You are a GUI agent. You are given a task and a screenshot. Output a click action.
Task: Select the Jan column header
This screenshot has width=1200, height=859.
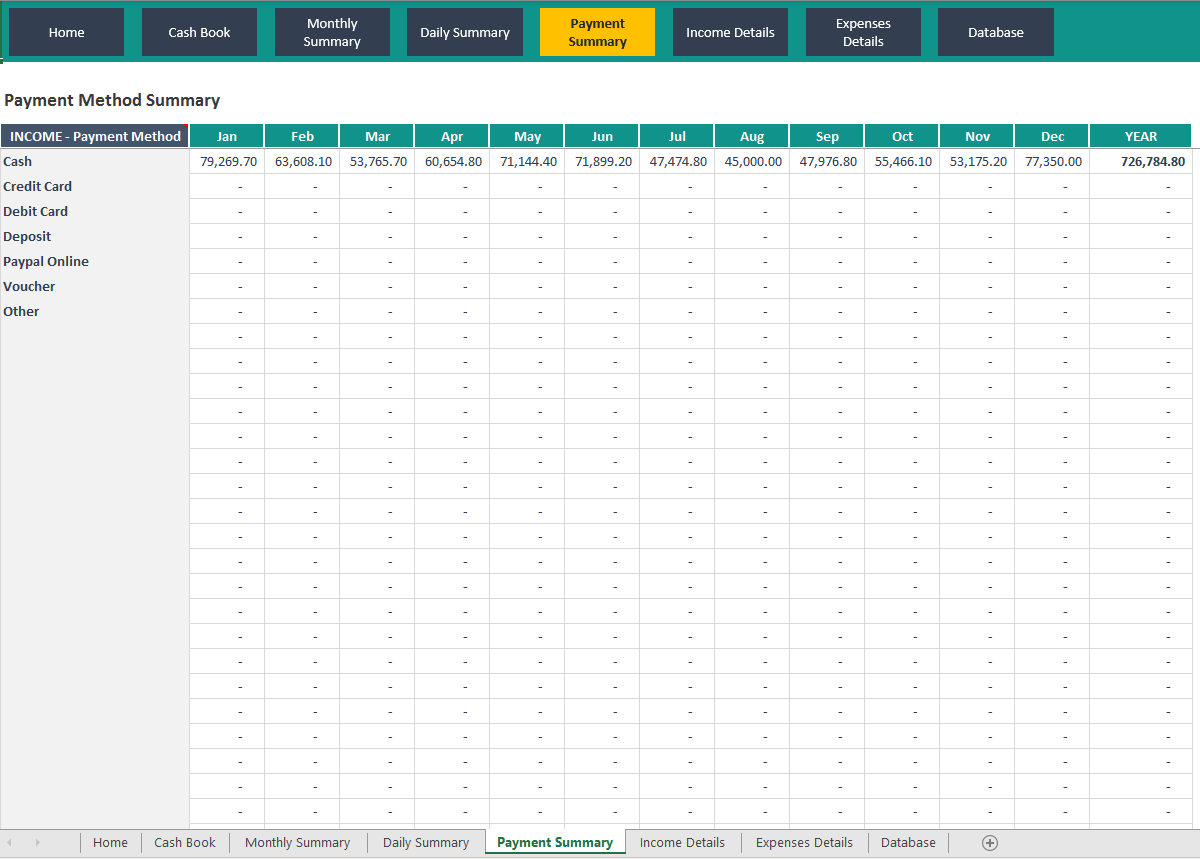coord(227,136)
